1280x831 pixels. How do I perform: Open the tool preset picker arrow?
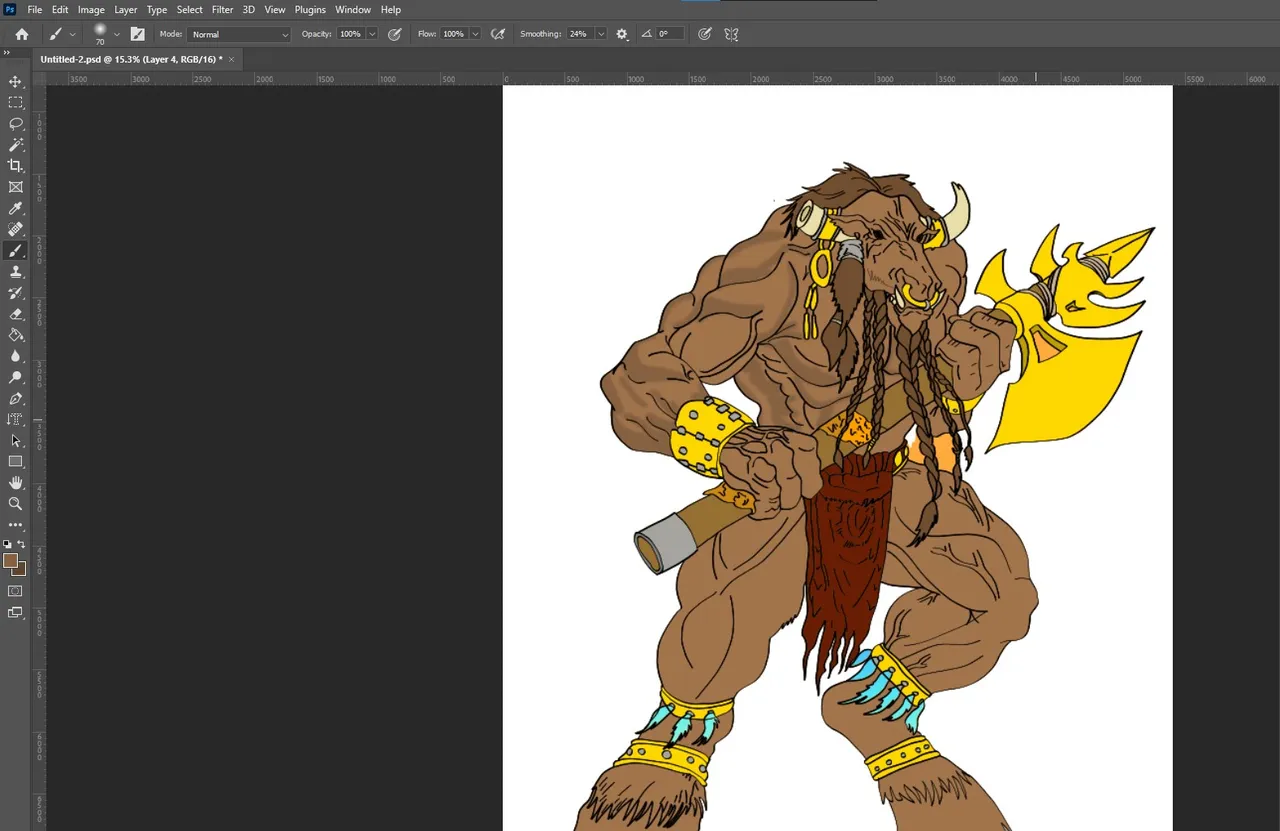point(72,34)
